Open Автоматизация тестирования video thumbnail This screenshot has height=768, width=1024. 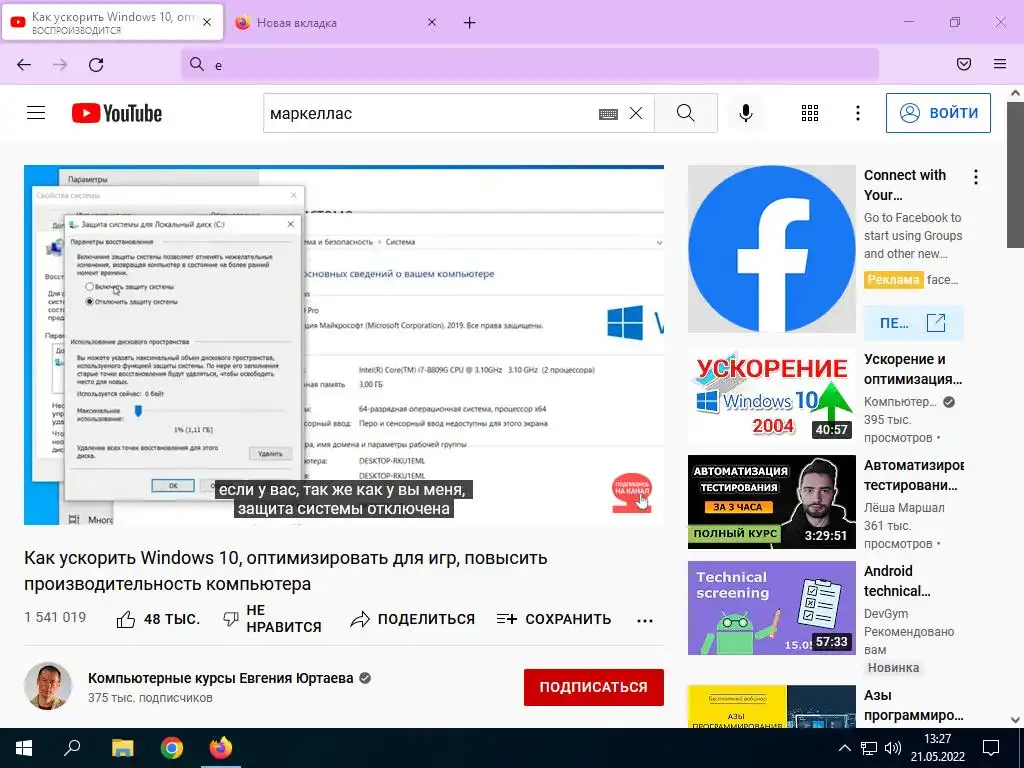coord(771,502)
